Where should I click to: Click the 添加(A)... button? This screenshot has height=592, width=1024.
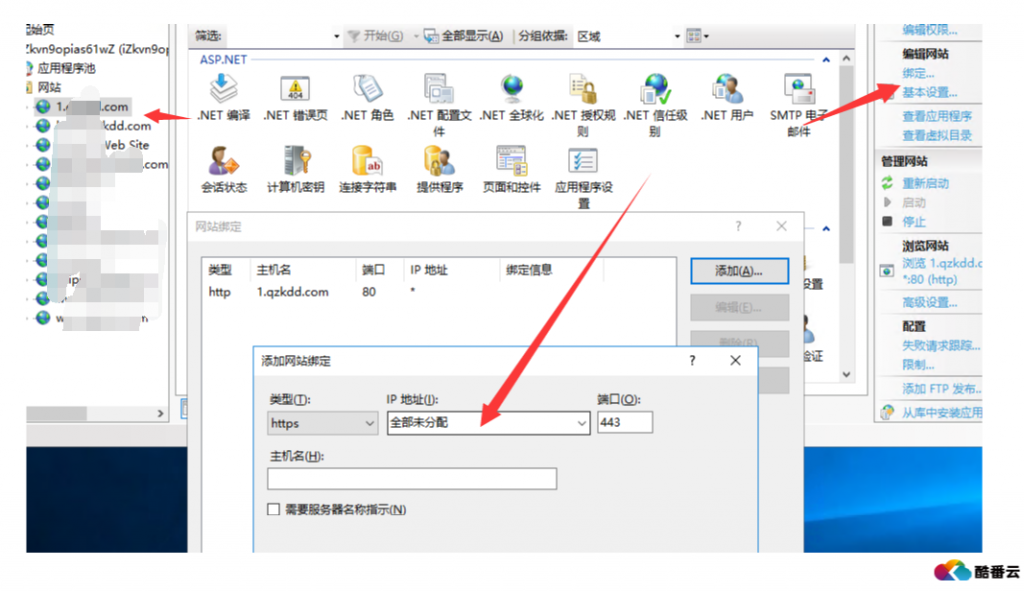tap(739, 271)
